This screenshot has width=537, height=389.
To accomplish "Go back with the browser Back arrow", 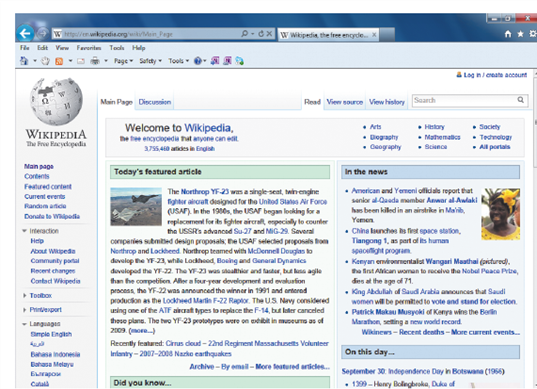I will tap(25, 34).
